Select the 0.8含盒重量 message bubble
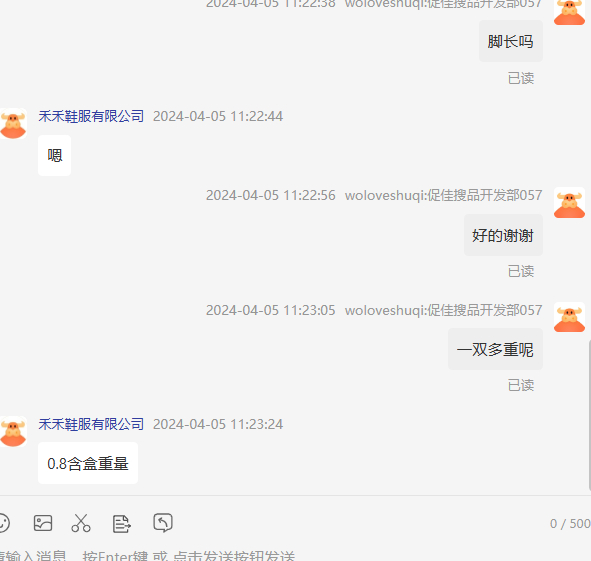 tap(88, 463)
